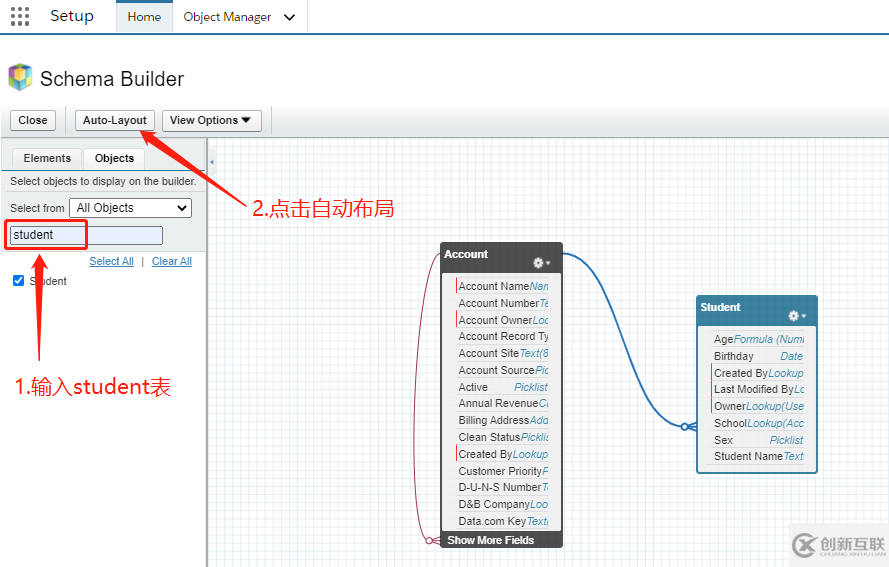The width and height of the screenshot is (889, 567).
Task: Select the D-U-N-S Number field row
Action: pyautogui.click(x=503, y=487)
